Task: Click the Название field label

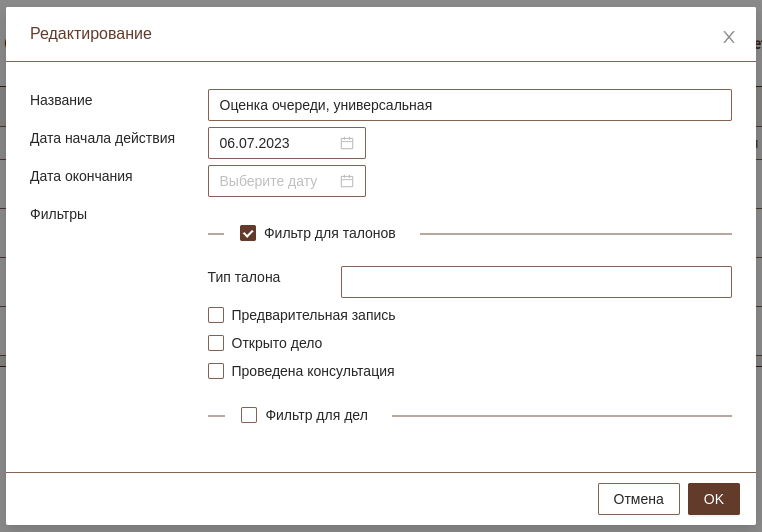Action: point(61,100)
